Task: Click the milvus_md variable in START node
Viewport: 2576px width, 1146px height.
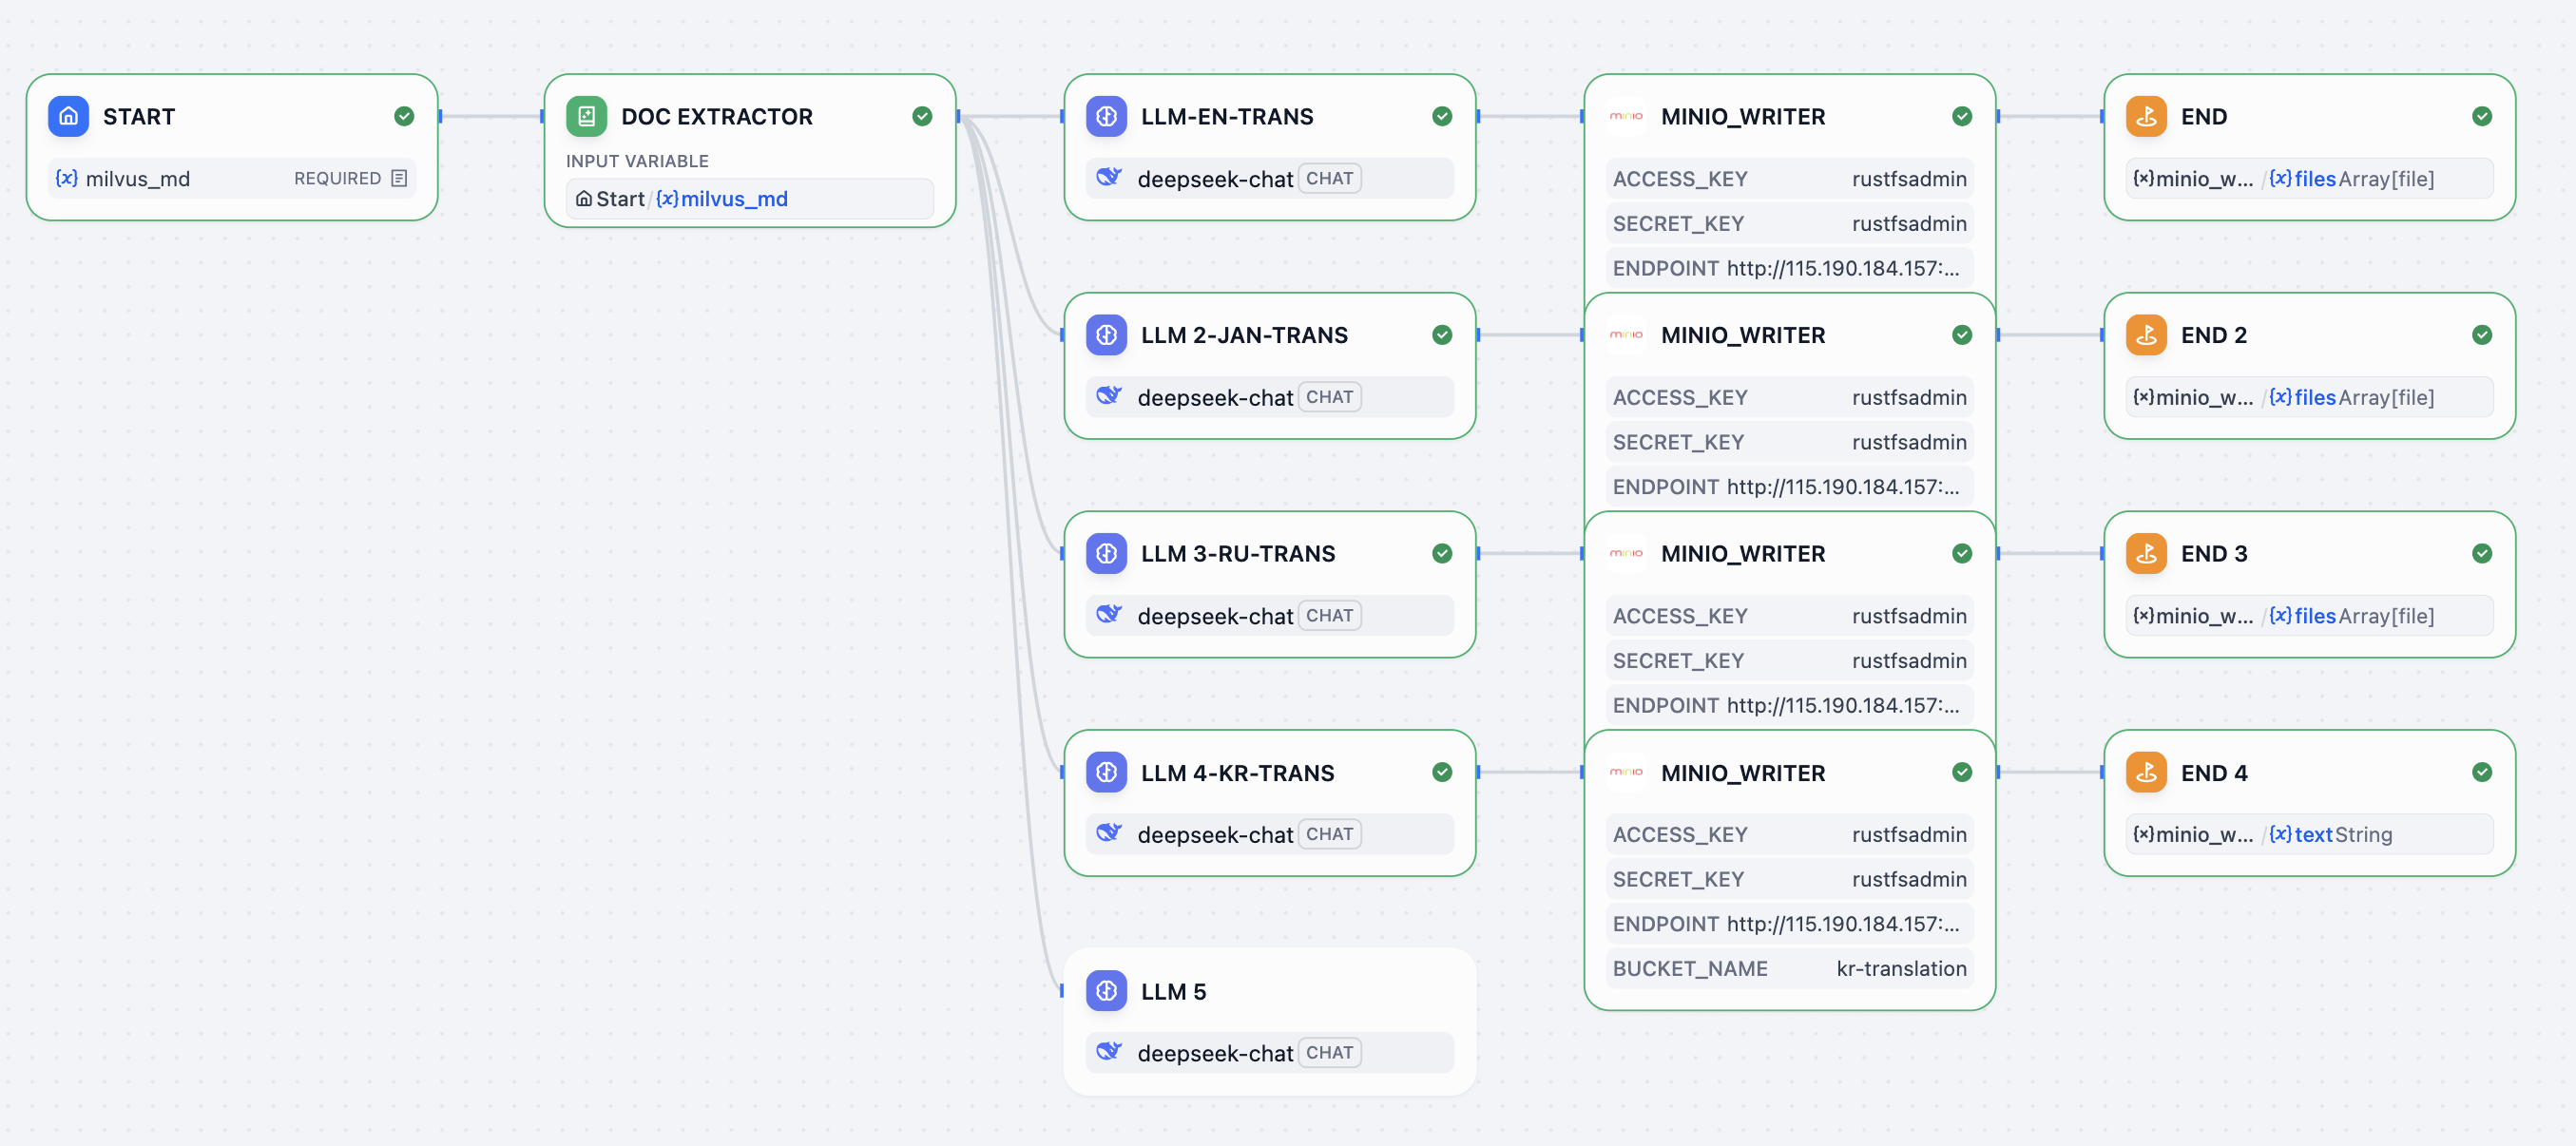Action: (138, 179)
